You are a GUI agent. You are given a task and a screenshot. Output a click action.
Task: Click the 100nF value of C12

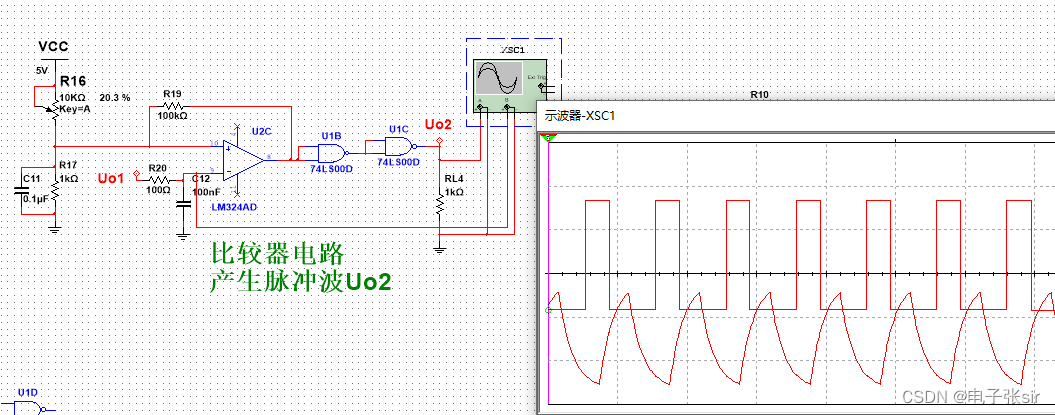[205, 192]
